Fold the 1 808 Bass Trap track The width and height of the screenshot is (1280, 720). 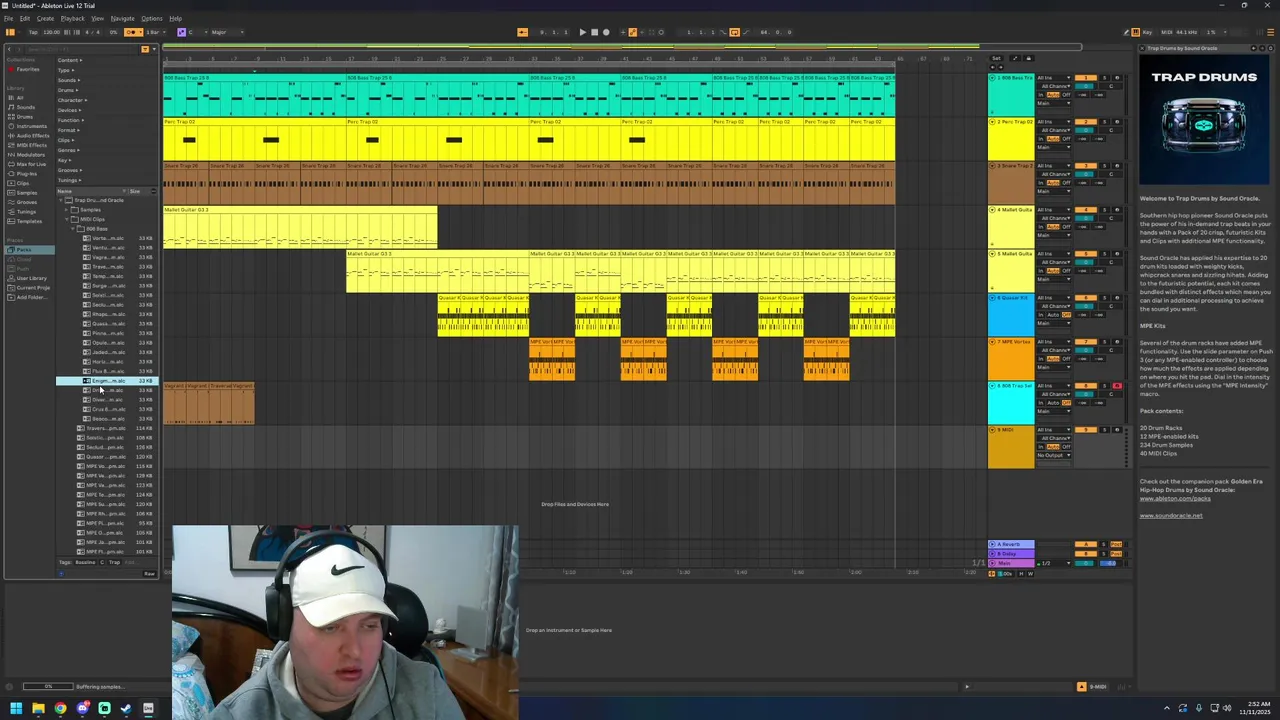click(992, 78)
